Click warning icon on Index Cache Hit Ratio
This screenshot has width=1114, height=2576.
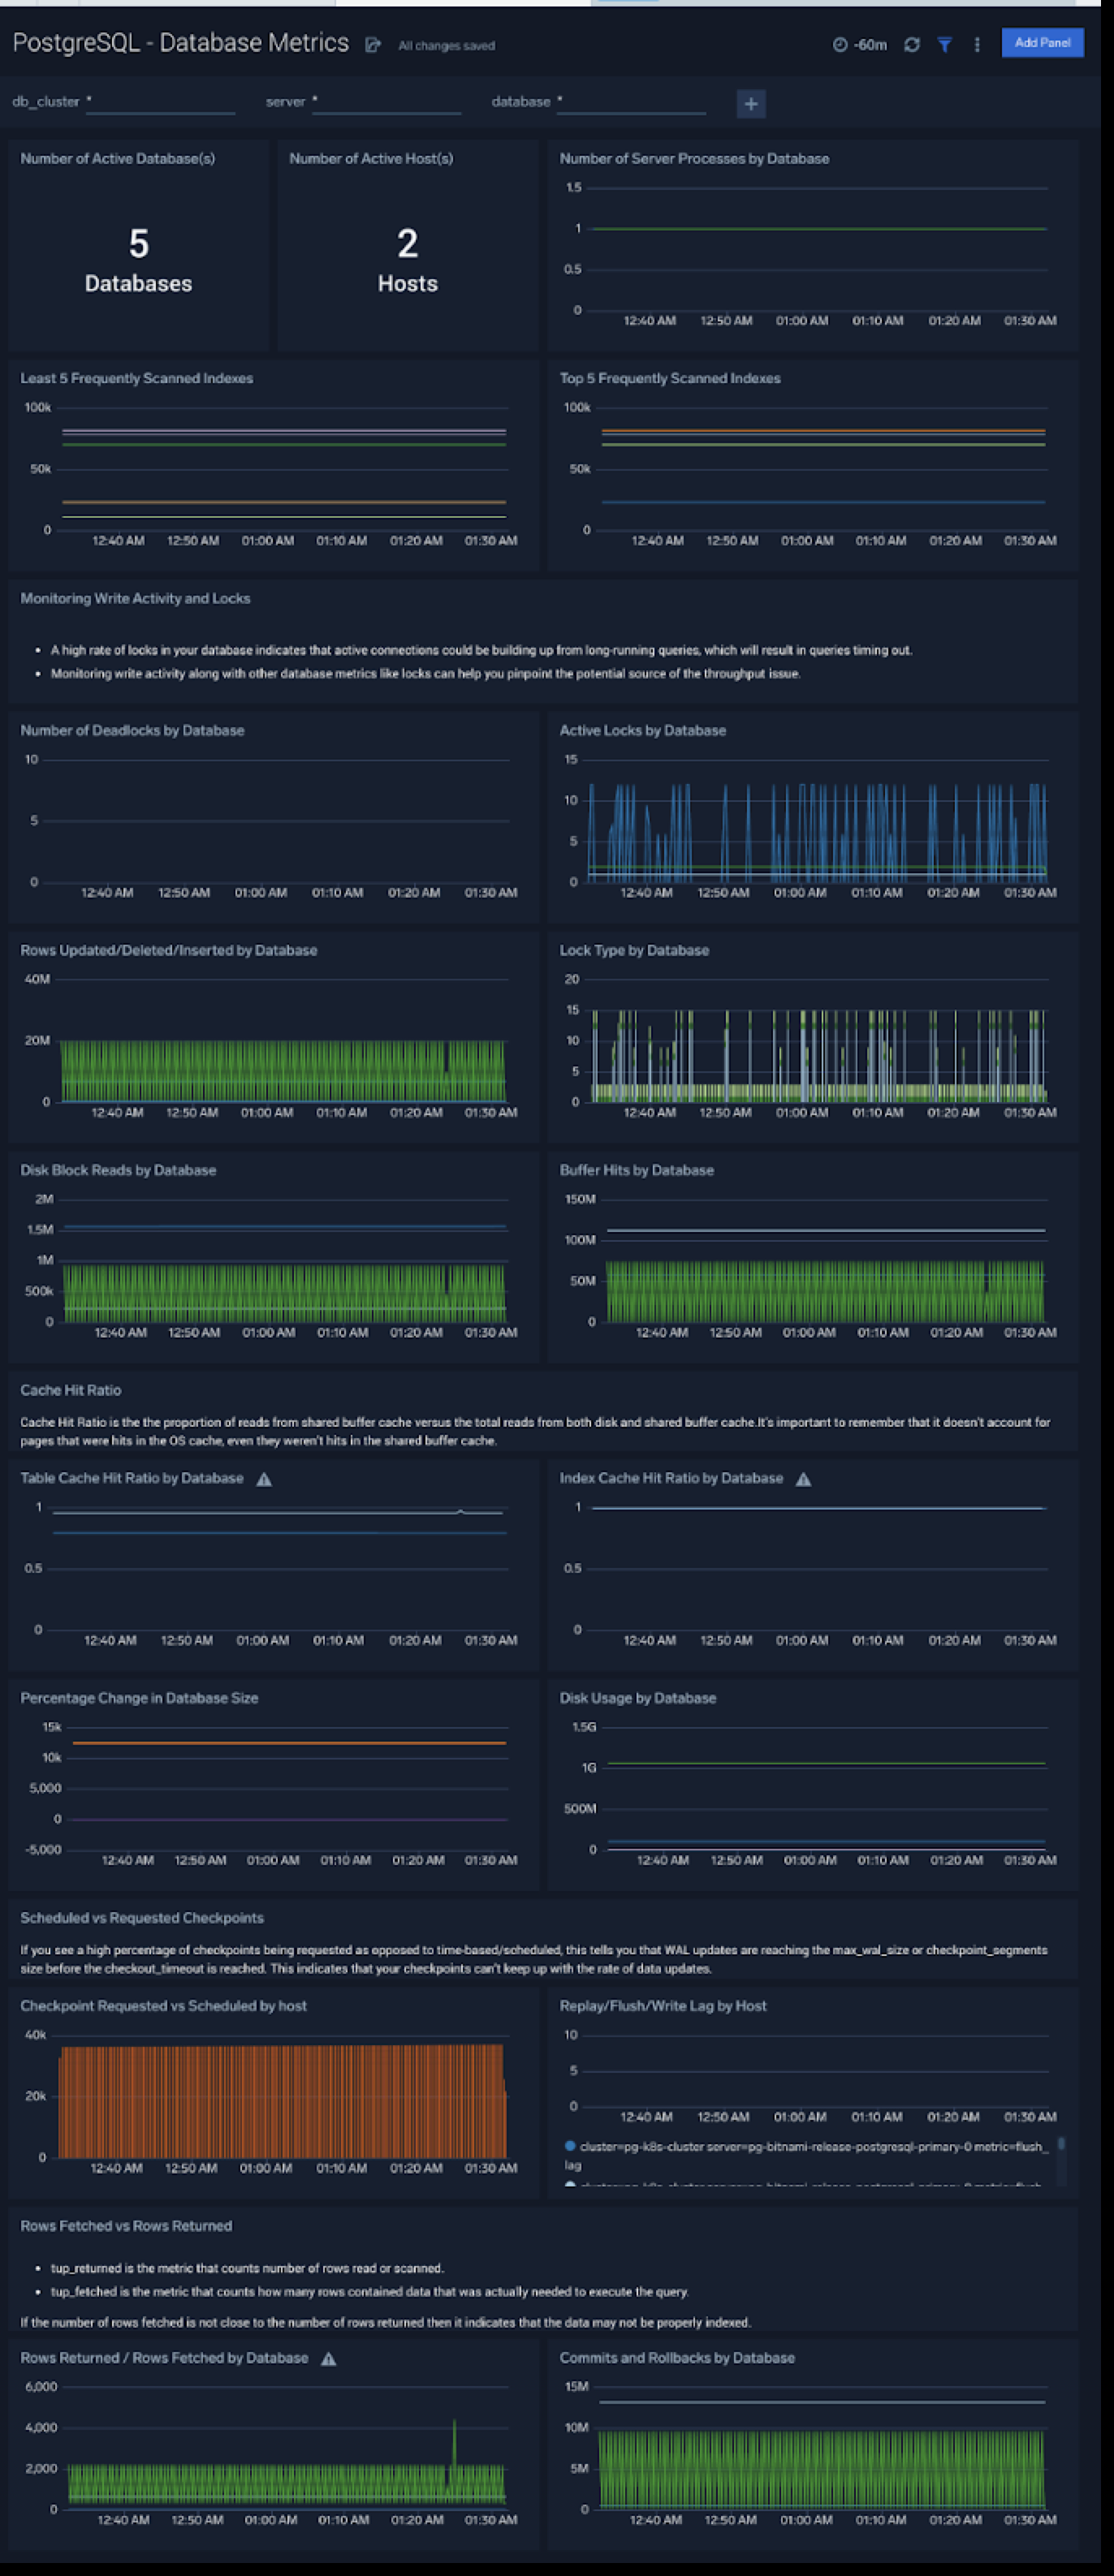(803, 1479)
